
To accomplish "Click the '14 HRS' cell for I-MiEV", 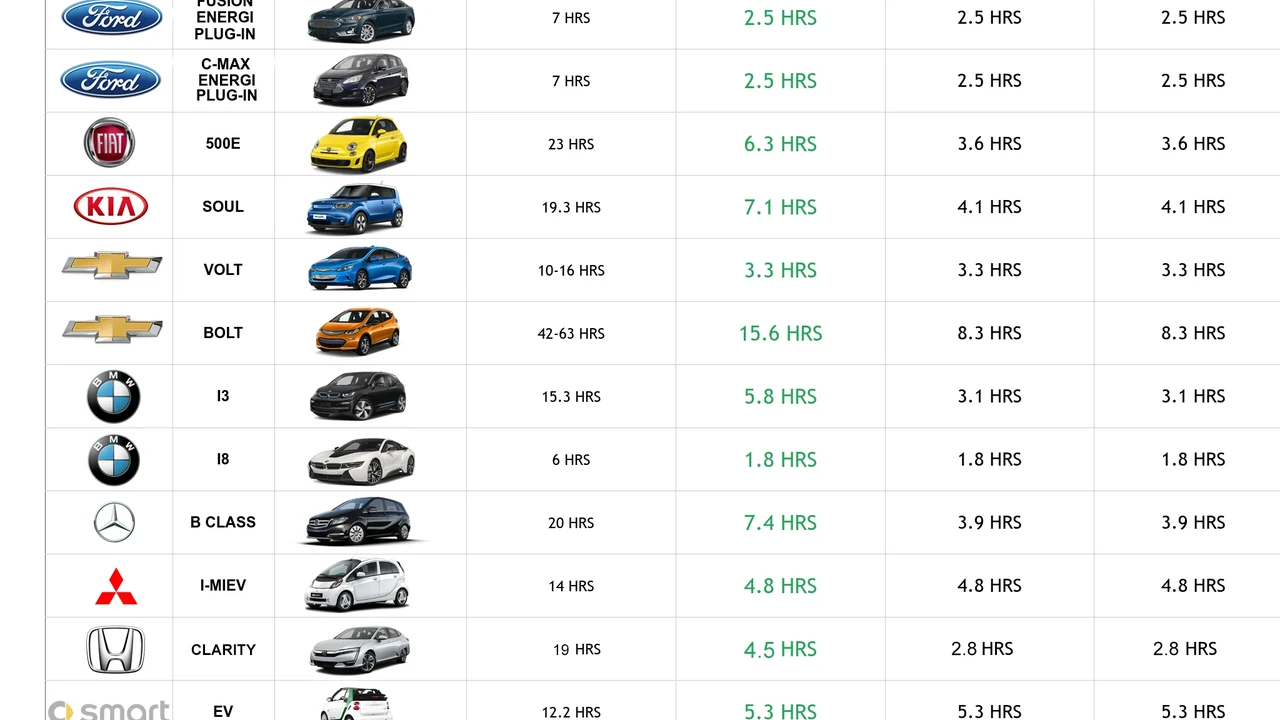I will [x=571, y=585].
